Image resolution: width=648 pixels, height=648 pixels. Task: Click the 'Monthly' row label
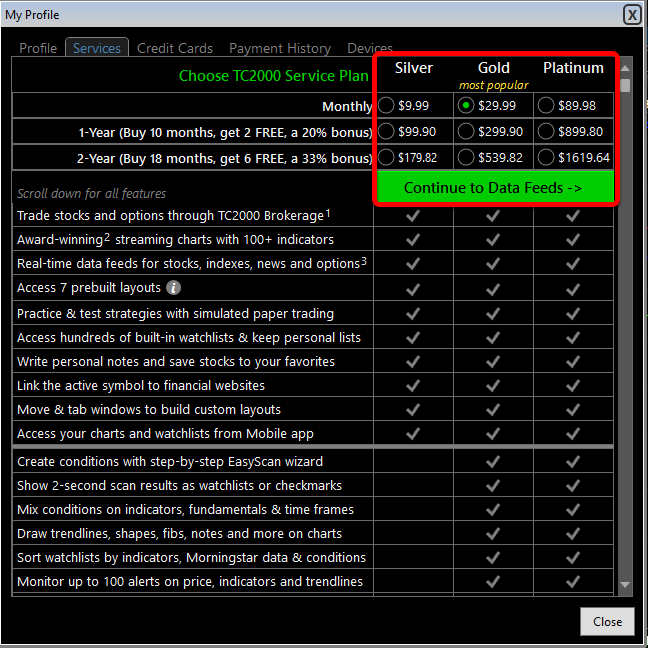click(x=347, y=107)
